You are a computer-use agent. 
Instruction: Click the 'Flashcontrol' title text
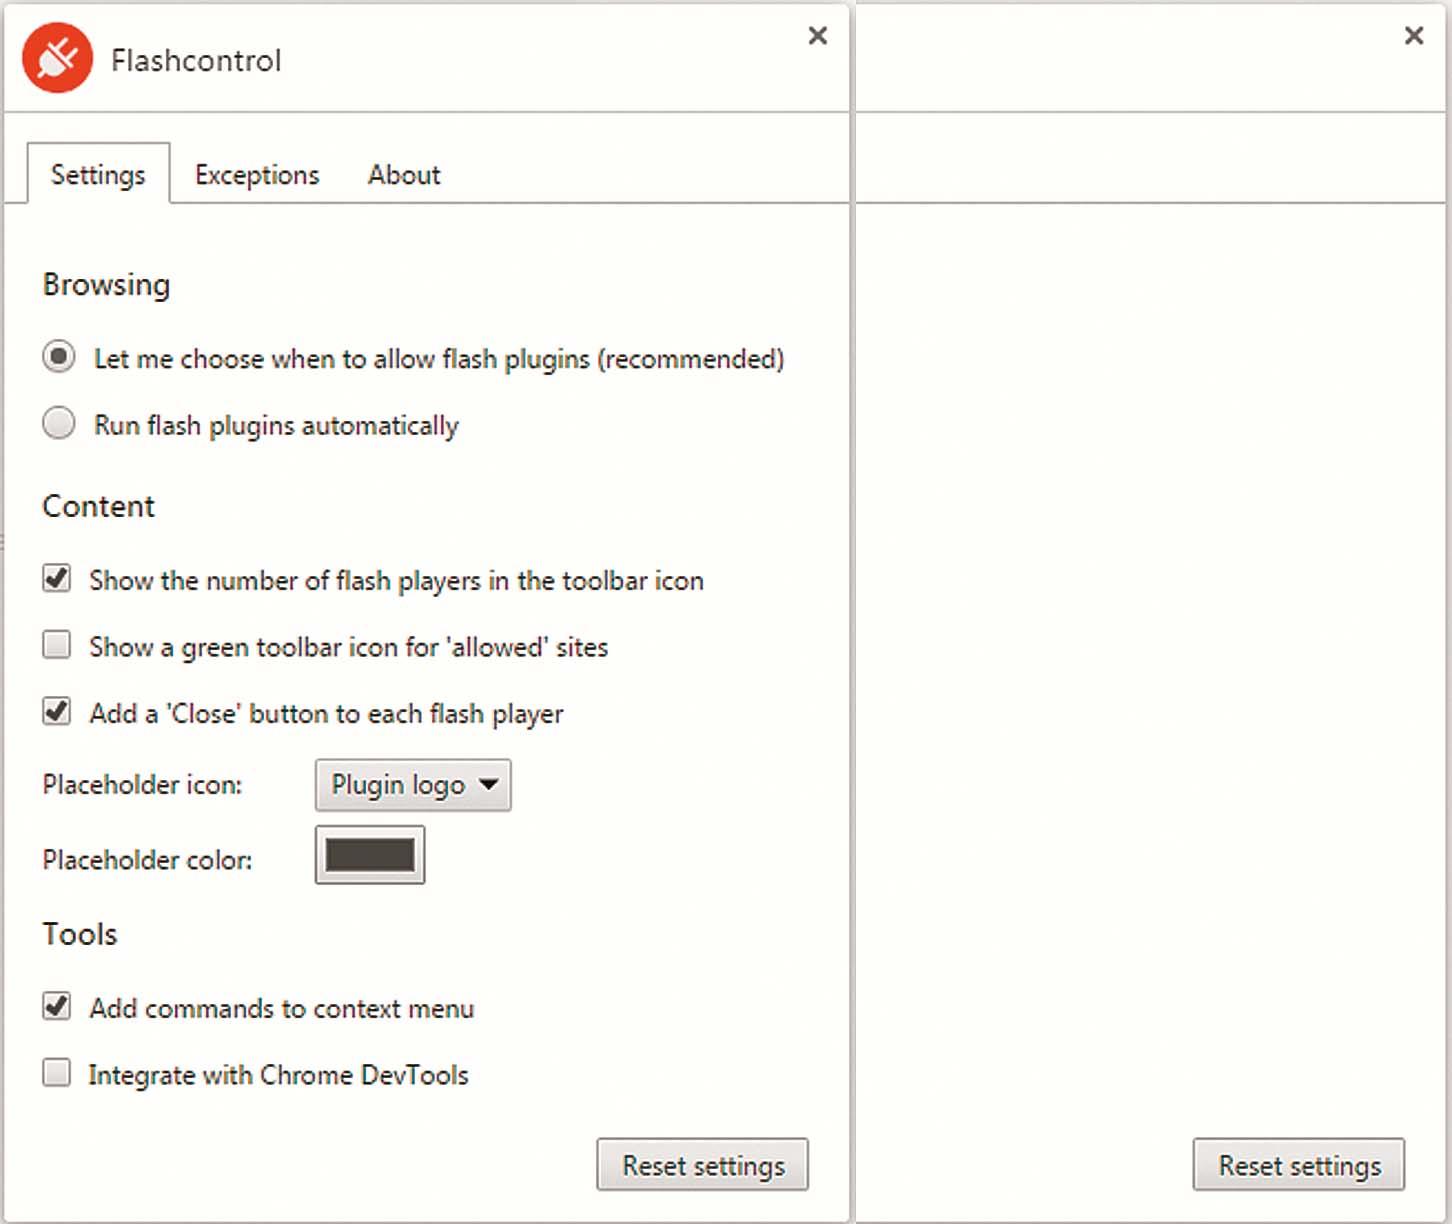click(196, 61)
